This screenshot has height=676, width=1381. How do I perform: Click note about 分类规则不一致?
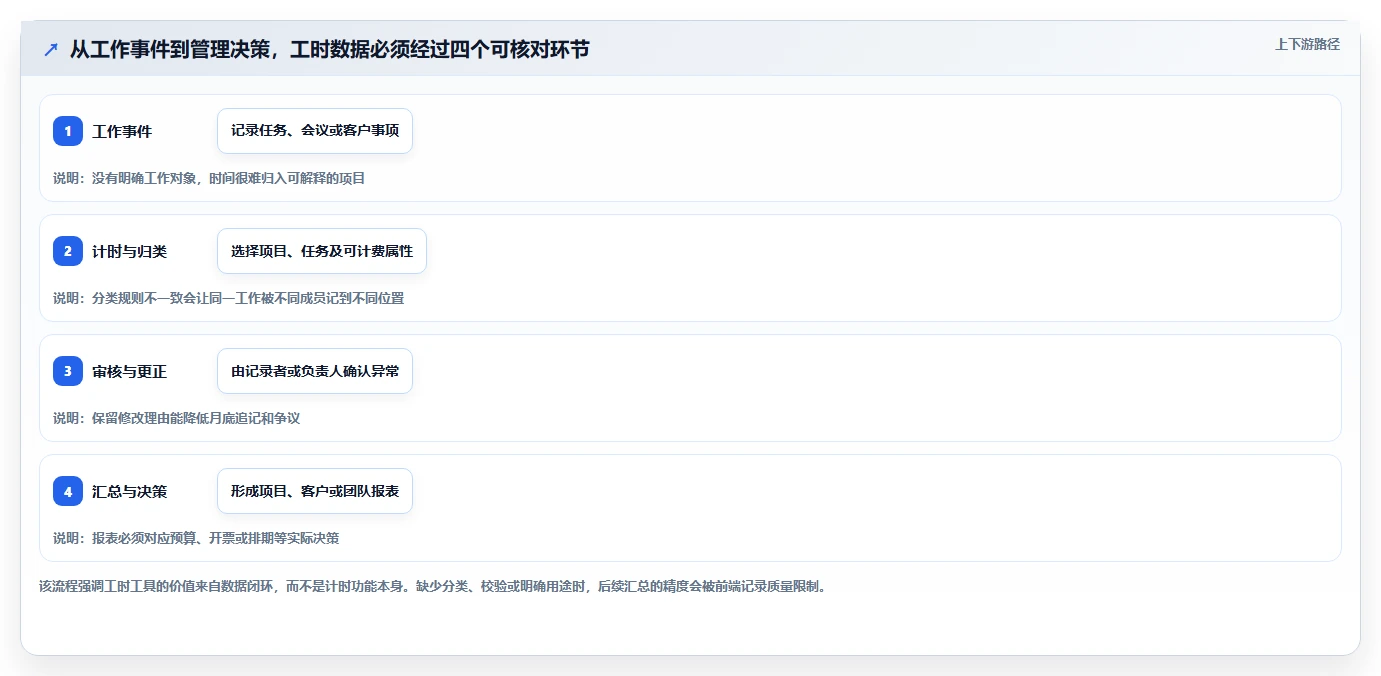(229, 298)
